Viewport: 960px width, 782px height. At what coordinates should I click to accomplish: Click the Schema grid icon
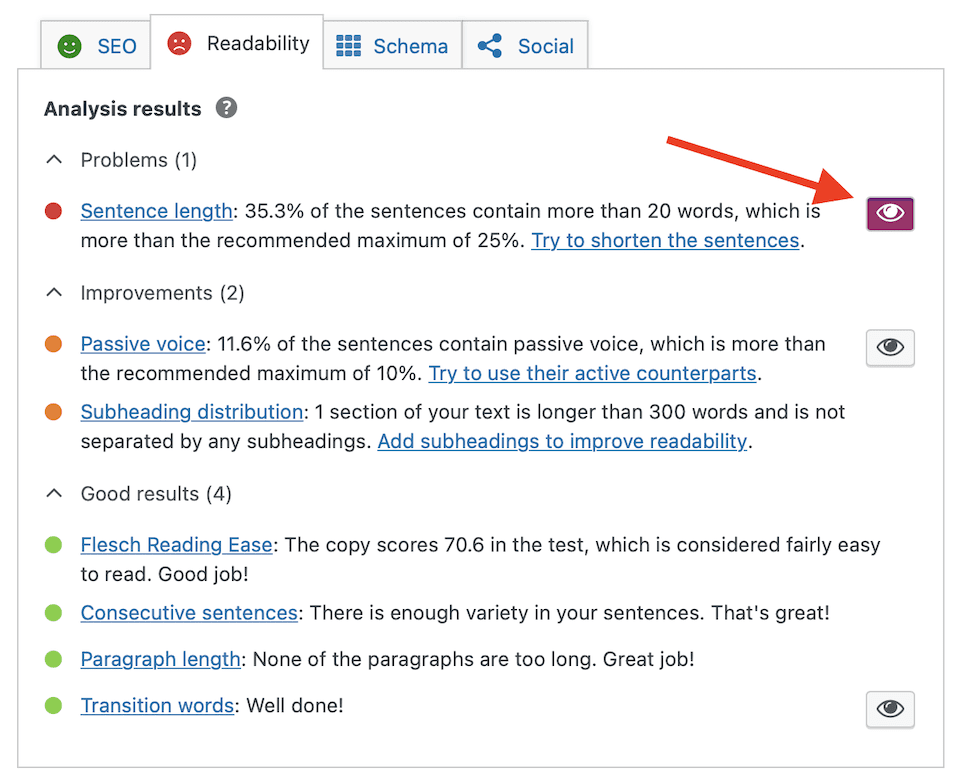point(348,45)
